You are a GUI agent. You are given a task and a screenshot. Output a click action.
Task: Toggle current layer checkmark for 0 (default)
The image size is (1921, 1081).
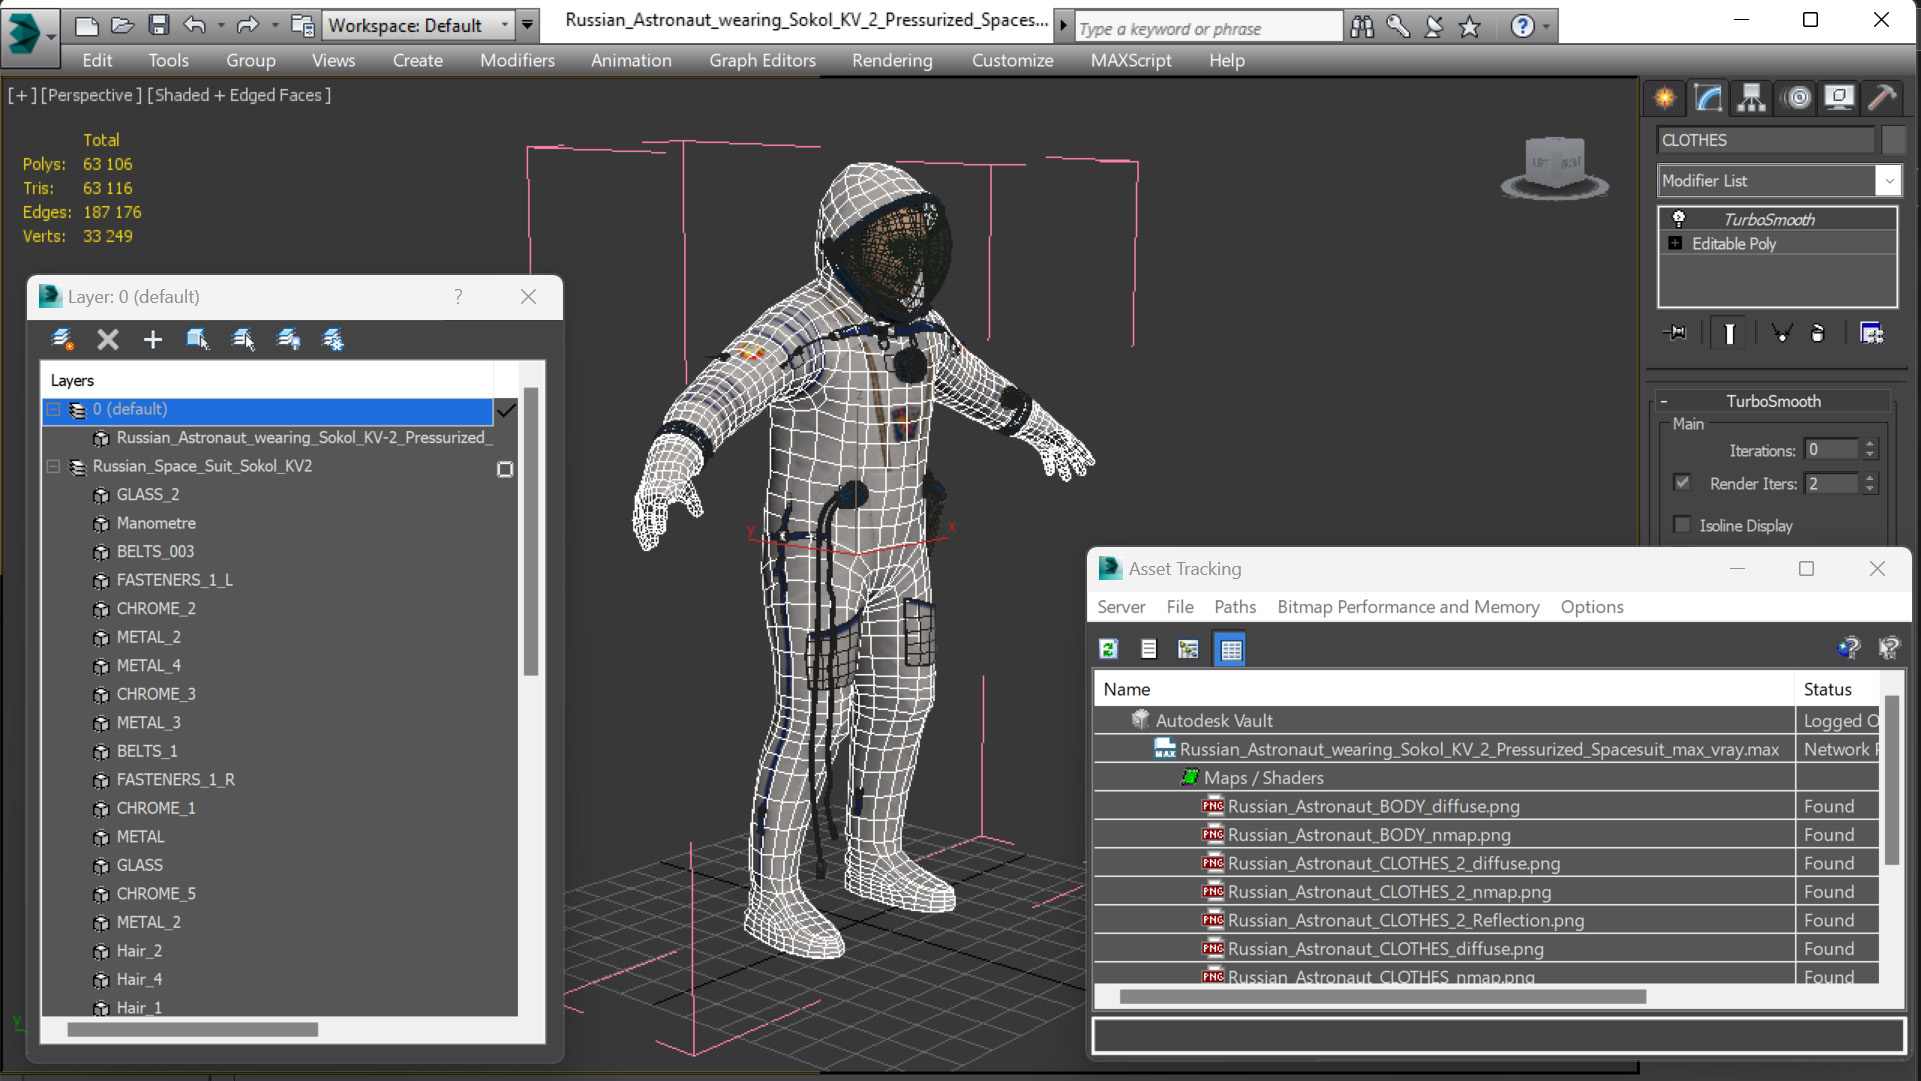pos(506,410)
